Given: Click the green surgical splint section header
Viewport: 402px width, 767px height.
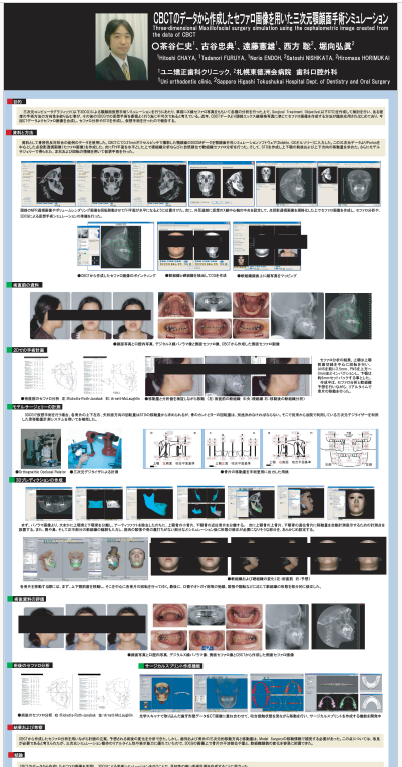Looking at the screenshot, I should click(171, 666).
